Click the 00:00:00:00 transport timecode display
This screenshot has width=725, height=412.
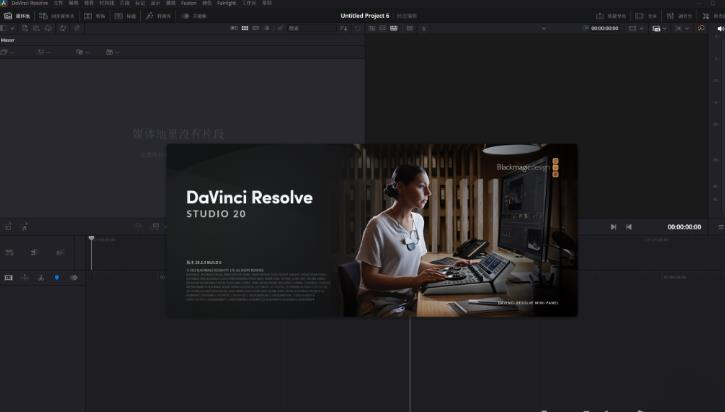(x=684, y=227)
